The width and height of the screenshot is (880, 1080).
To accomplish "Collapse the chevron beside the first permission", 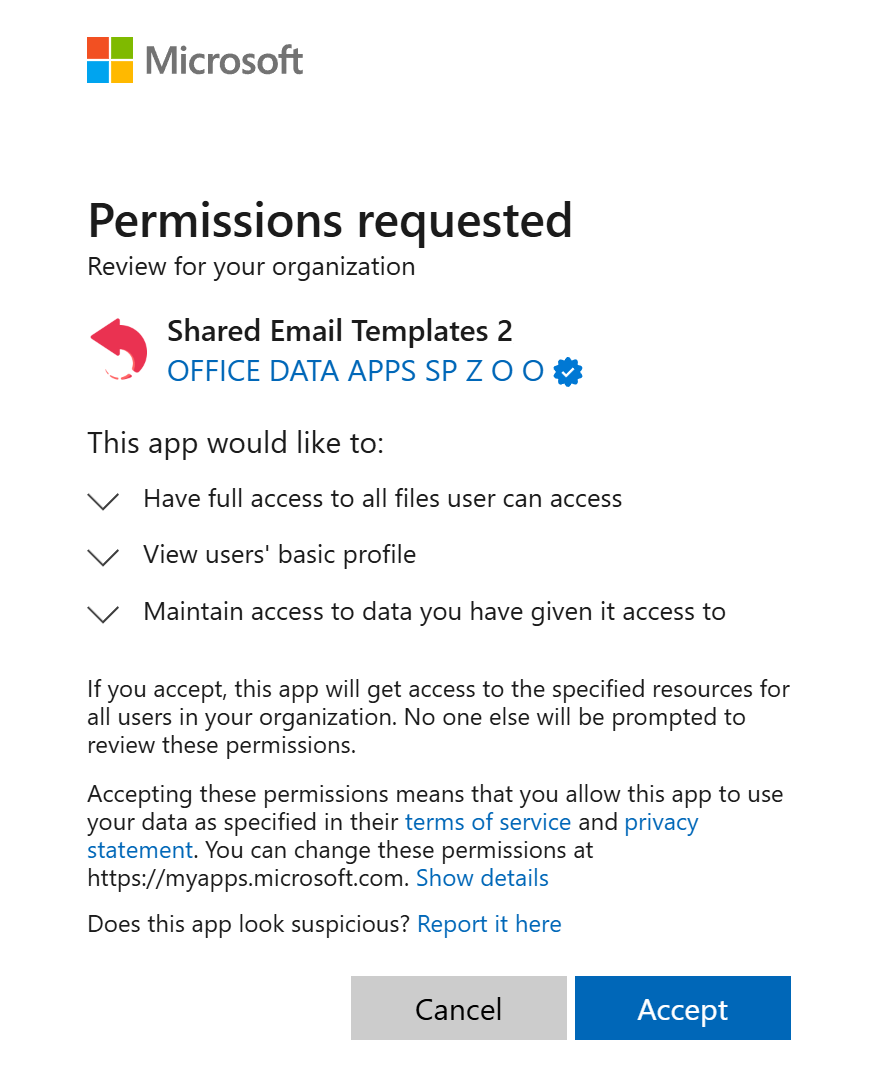I will 103,501.
